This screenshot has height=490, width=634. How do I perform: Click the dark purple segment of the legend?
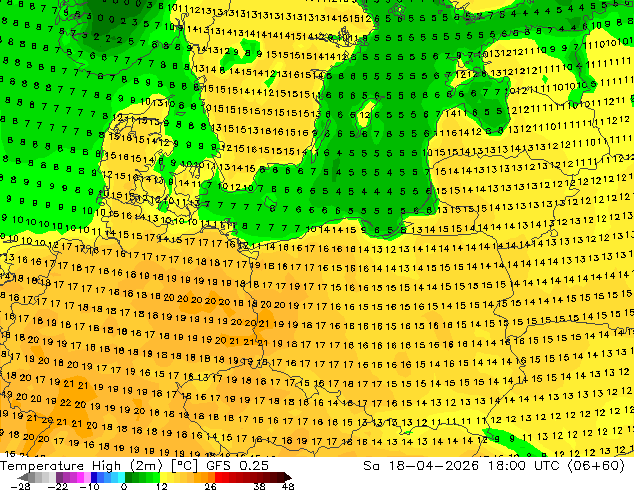point(59,477)
